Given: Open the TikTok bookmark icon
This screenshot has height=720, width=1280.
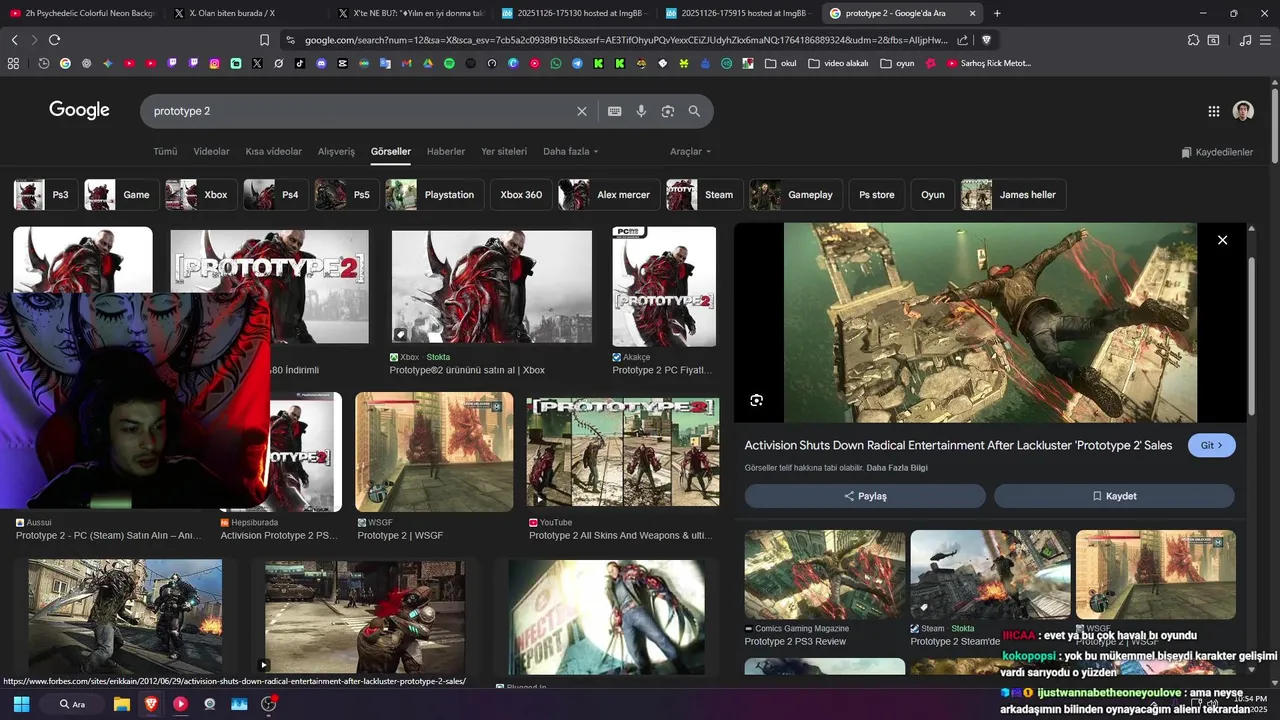Looking at the screenshot, I should click(x=300, y=63).
